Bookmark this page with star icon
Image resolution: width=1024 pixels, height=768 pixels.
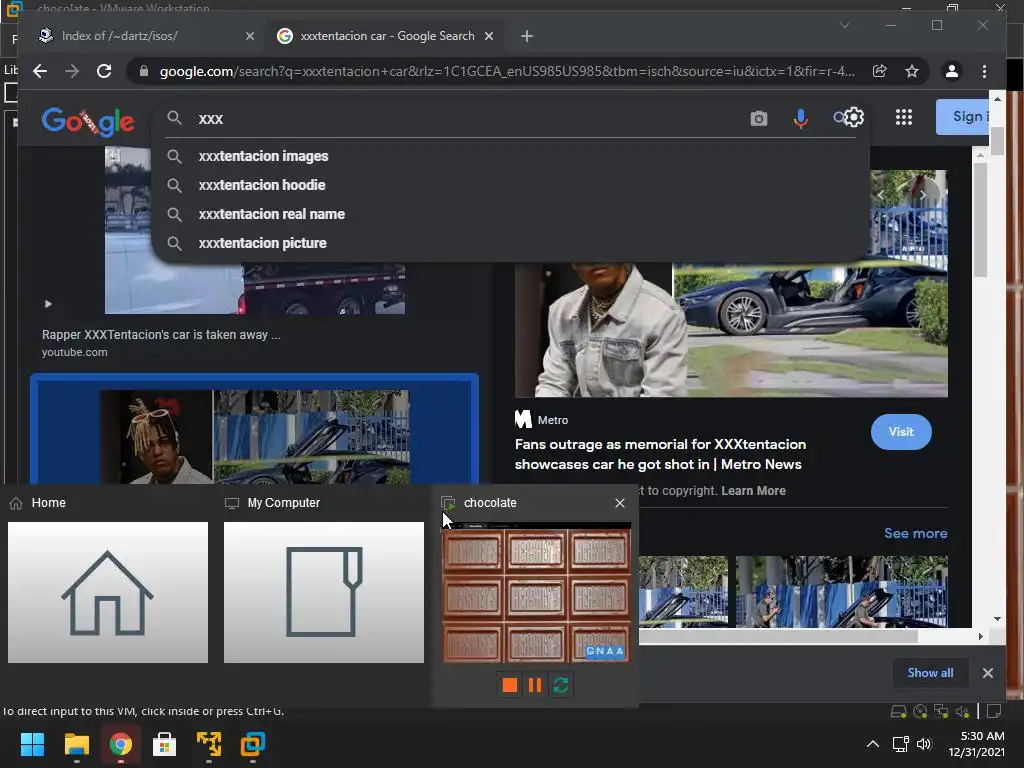coord(912,71)
